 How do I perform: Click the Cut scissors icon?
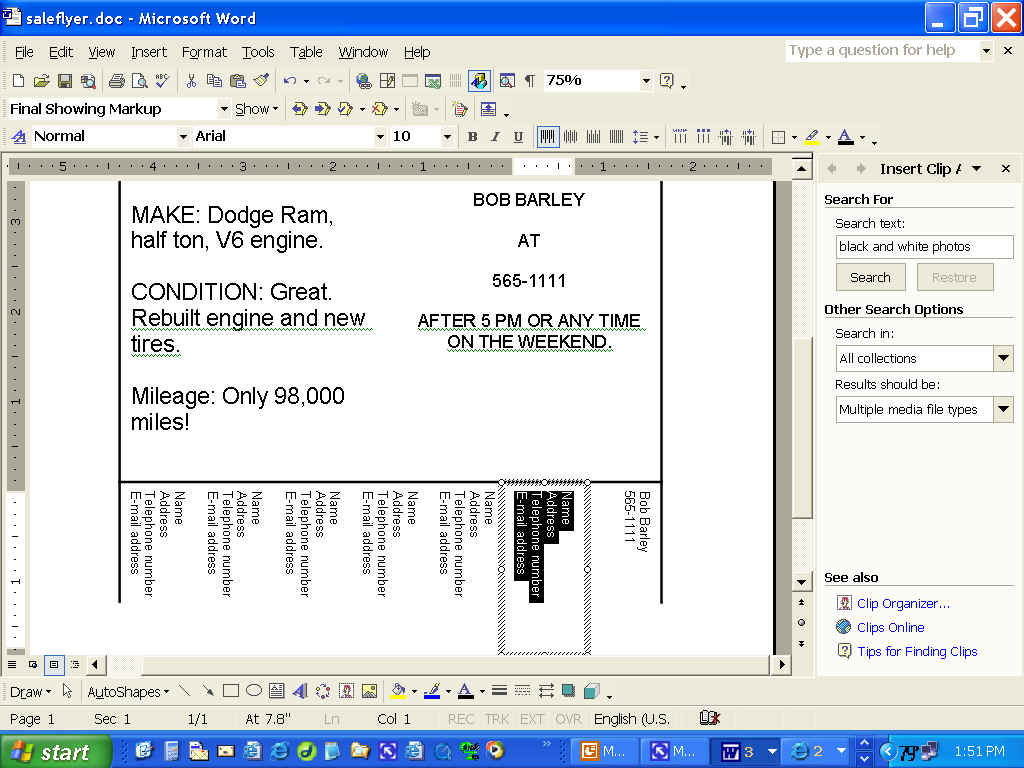[x=190, y=81]
